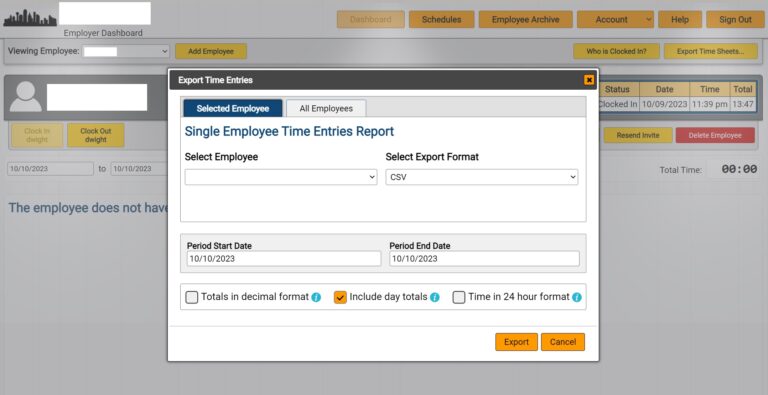Screen dimensions: 768x395
Task: Click the Add Employee button
Action: click(x=211, y=51)
